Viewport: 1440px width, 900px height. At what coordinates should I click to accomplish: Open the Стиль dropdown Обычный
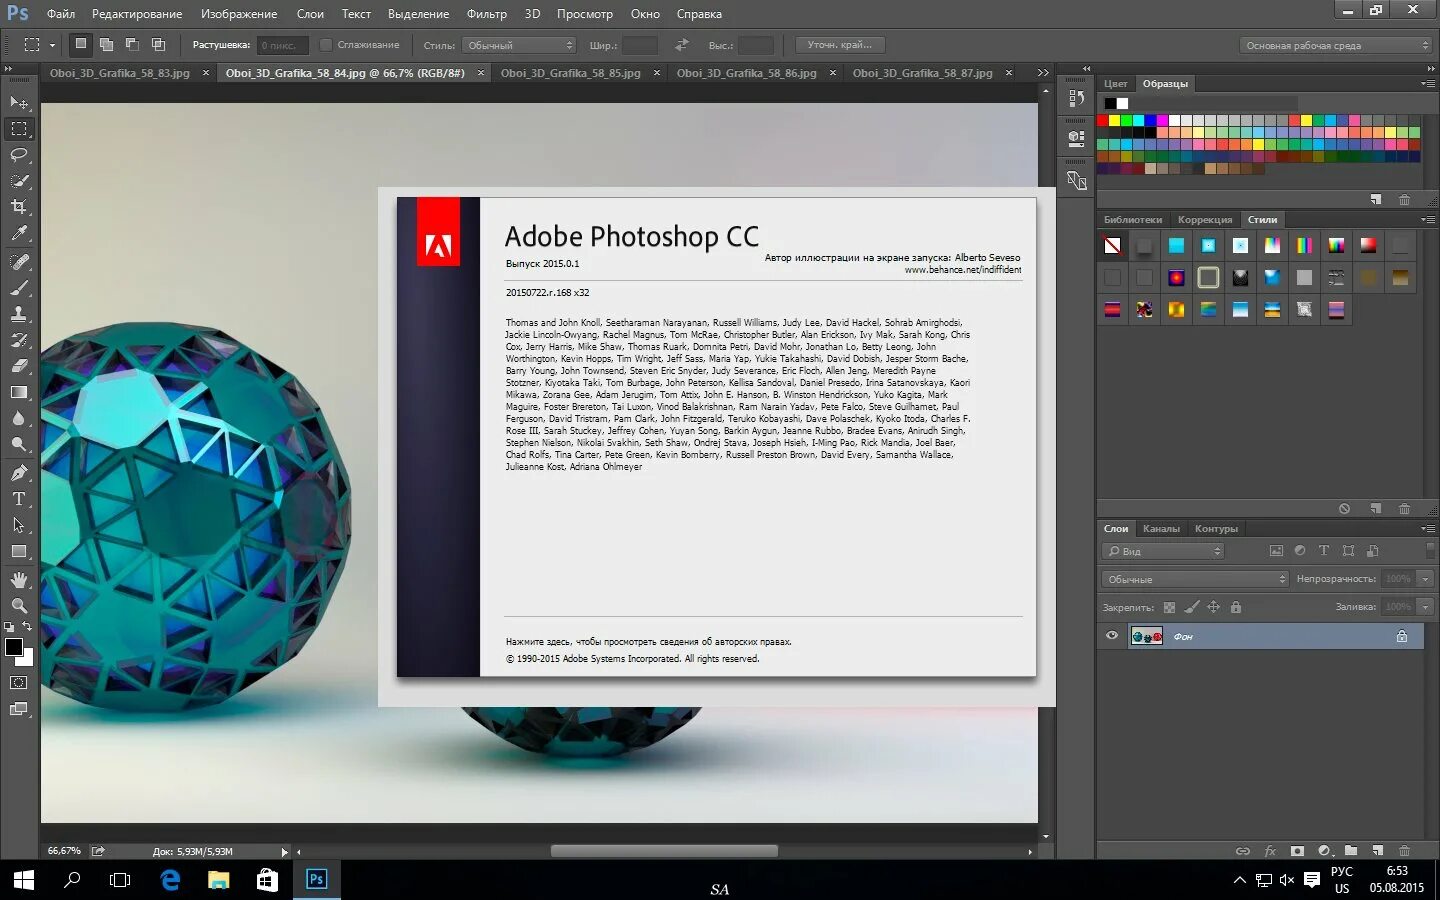point(519,45)
